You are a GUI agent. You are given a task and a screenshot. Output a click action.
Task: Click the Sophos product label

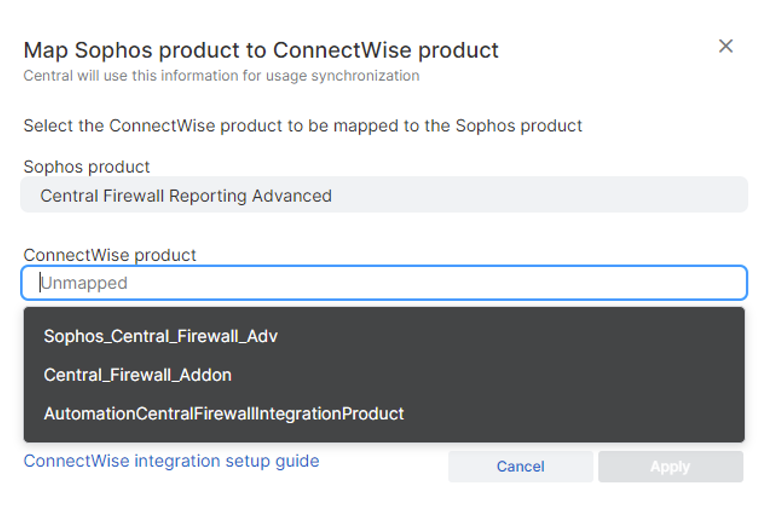coord(87,167)
